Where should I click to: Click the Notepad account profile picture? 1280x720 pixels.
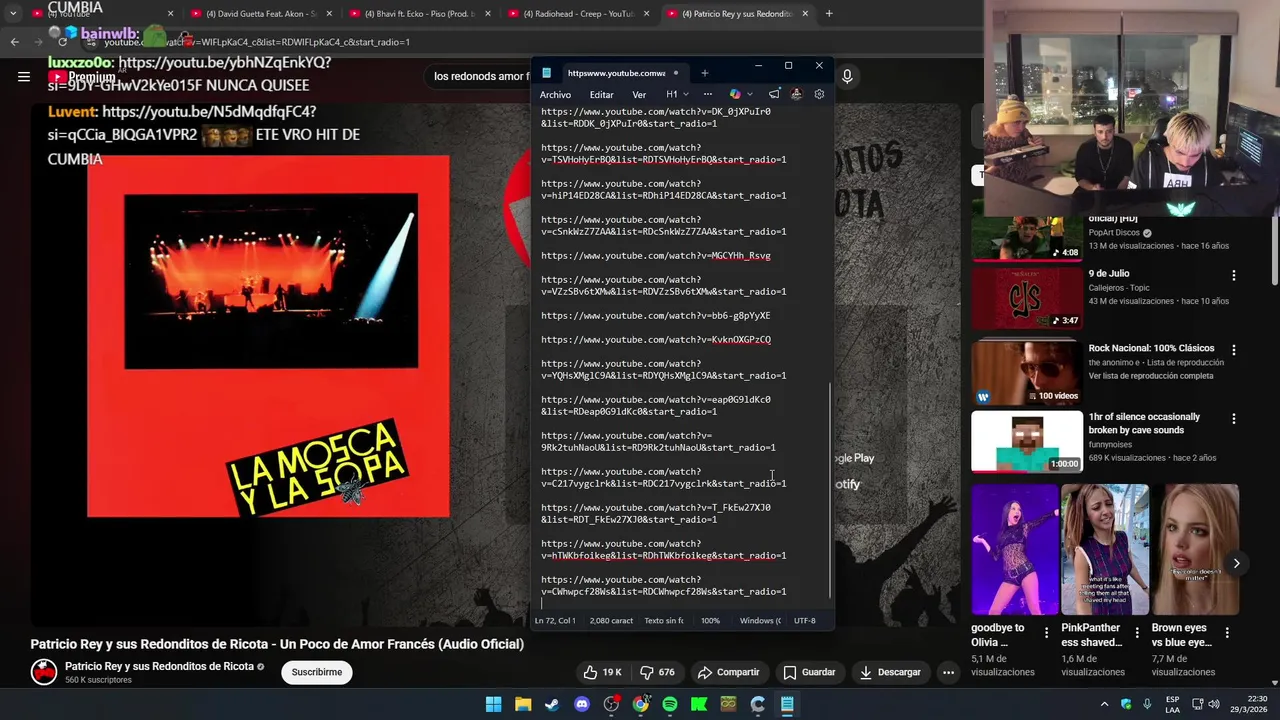(796, 94)
